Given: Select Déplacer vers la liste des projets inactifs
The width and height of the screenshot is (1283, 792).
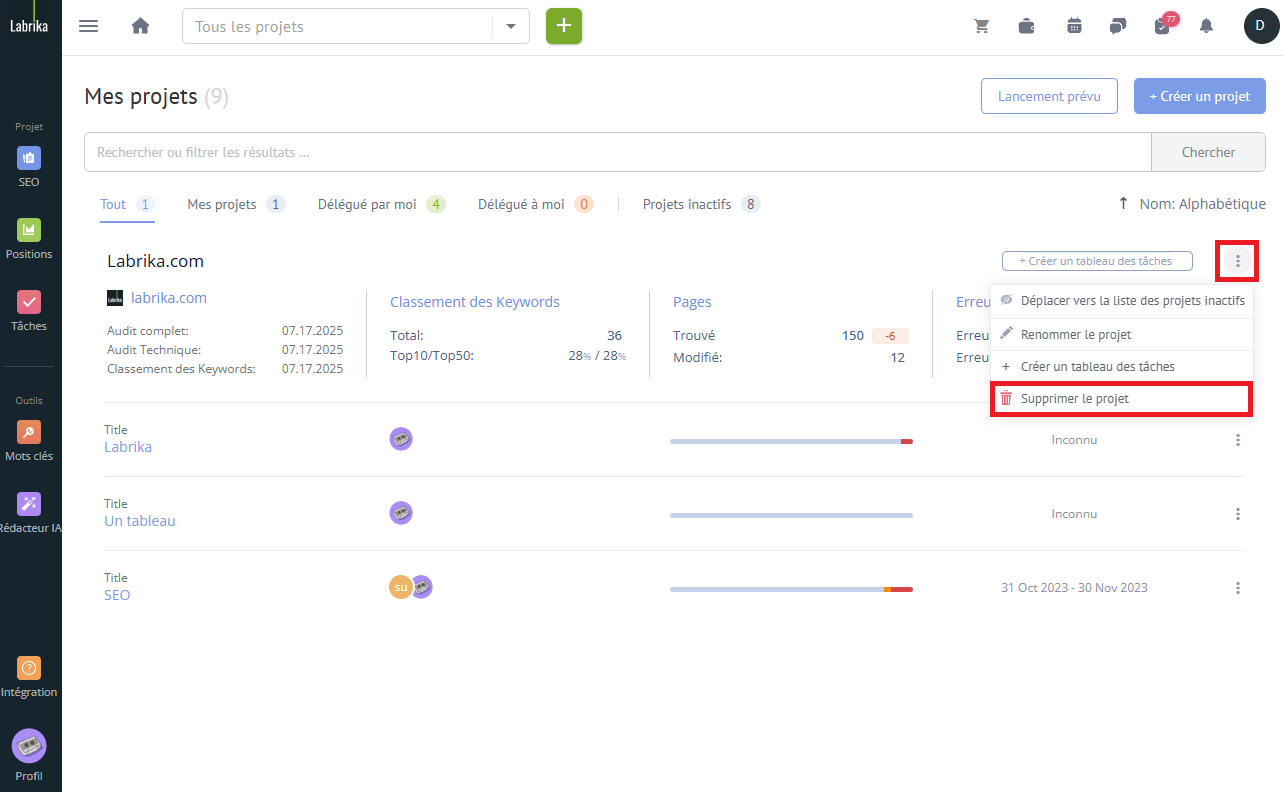Looking at the screenshot, I should click(1121, 300).
